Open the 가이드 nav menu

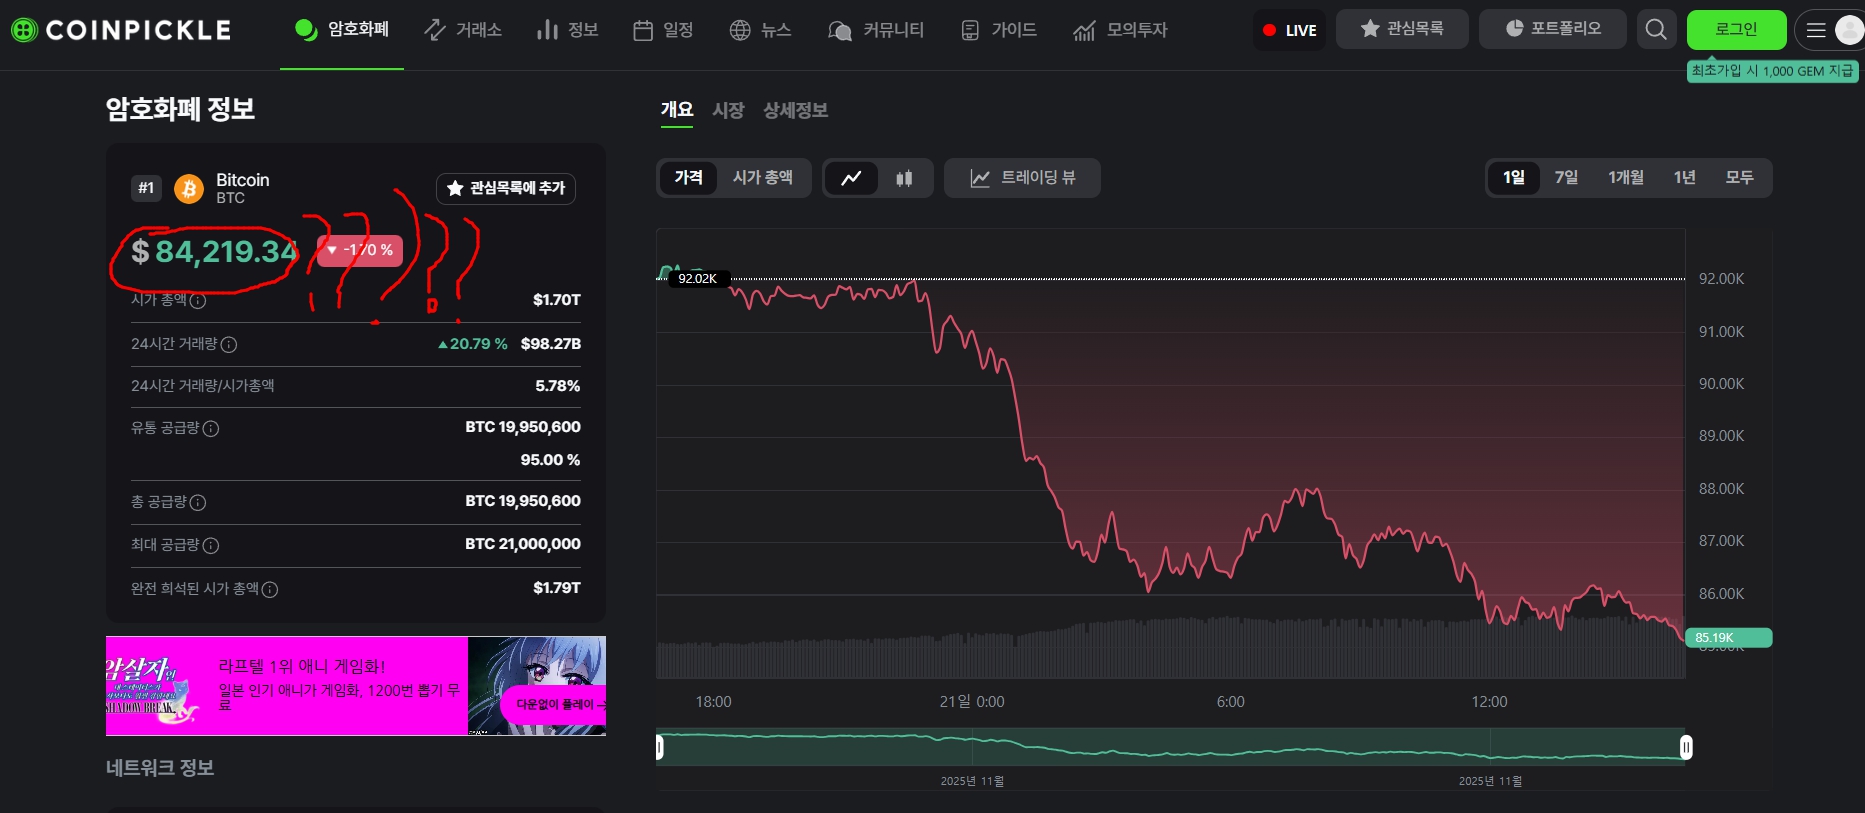(x=998, y=30)
